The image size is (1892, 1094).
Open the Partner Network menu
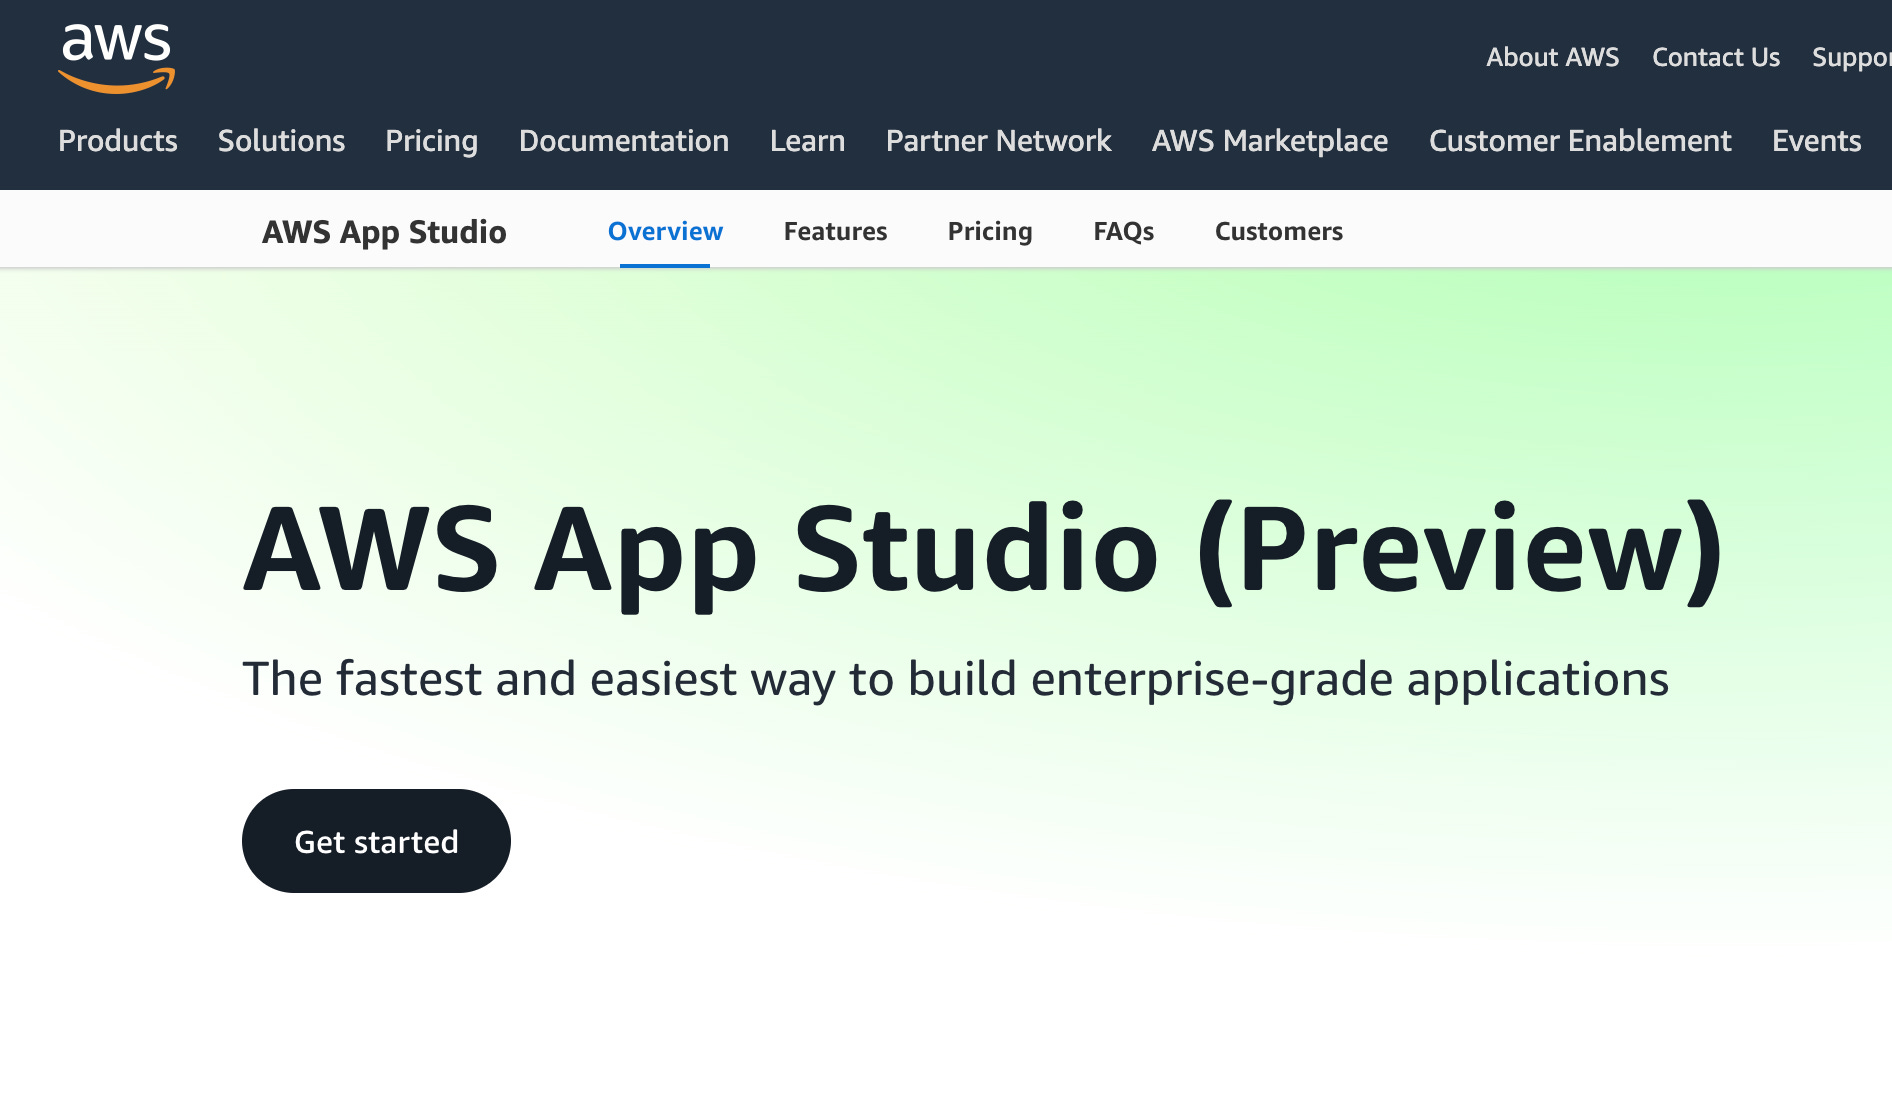tap(998, 141)
